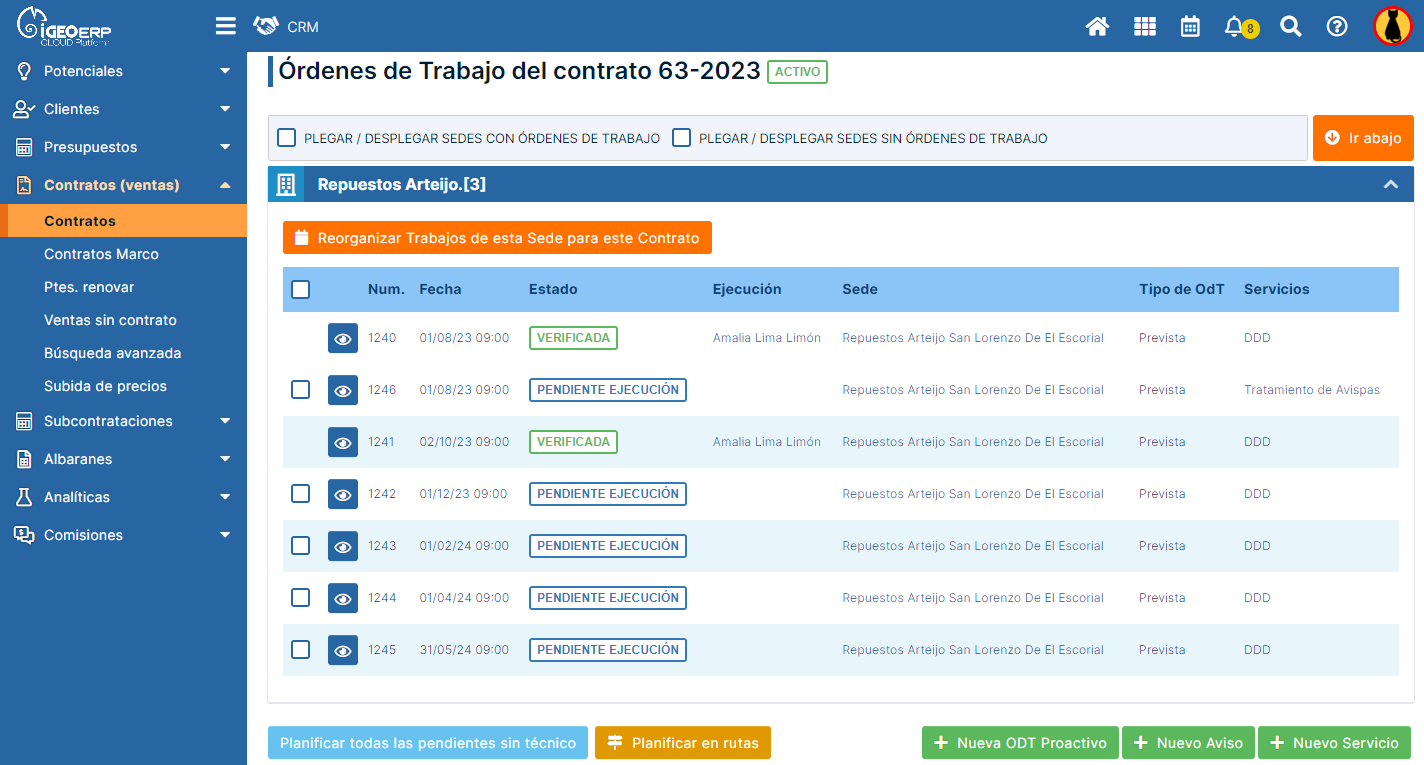Image resolution: width=1424 pixels, height=765 pixels.
Task: Check the select-all table header checkbox
Action: (x=300, y=290)
